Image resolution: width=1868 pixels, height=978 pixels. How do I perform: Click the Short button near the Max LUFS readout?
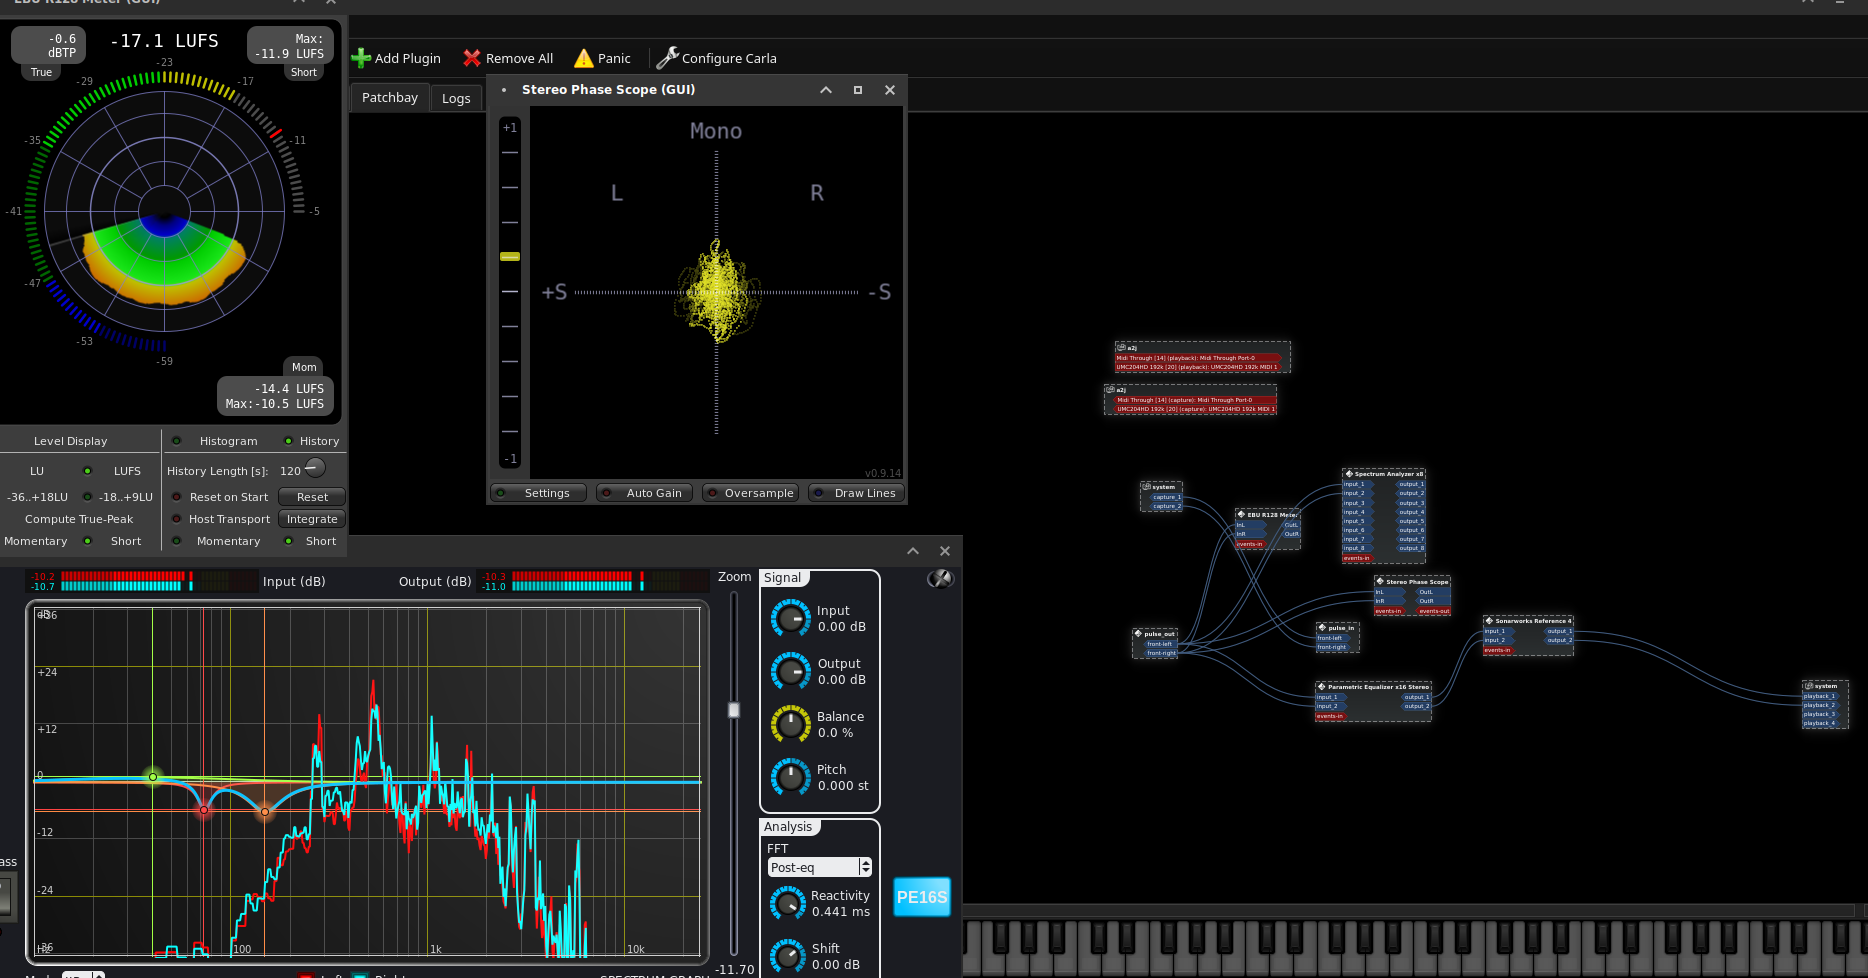tap(304, 72)
